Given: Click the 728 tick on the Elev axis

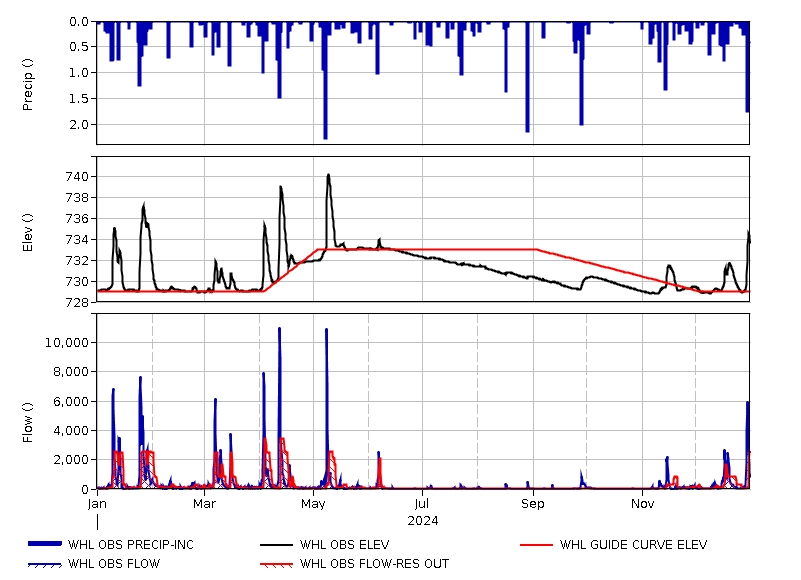Looking at the screenshot, I should click(77, 303).
